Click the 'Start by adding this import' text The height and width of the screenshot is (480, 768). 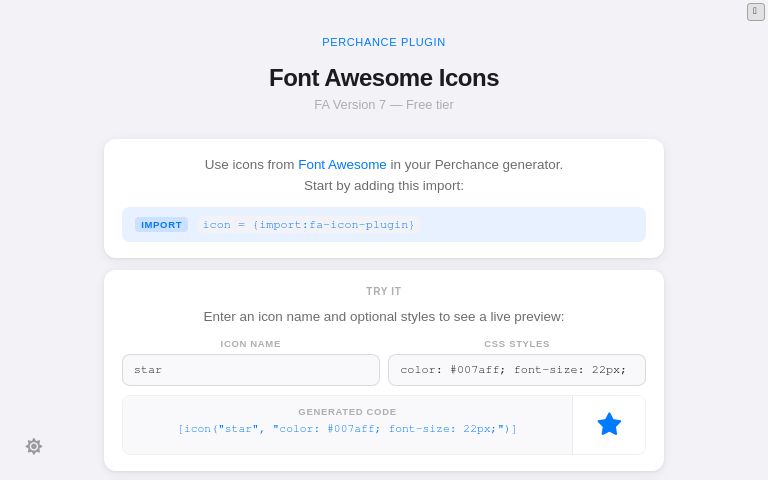tap(384, 186)
